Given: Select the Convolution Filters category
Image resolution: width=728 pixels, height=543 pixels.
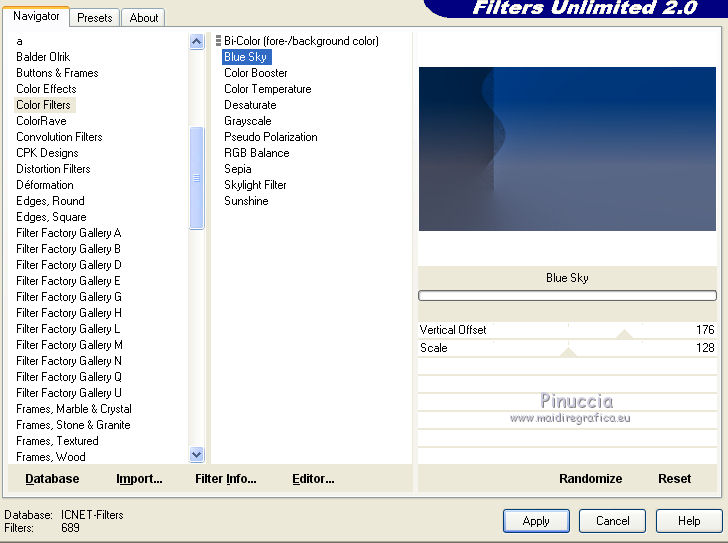Looking at the screenshot, I should 59,137.
